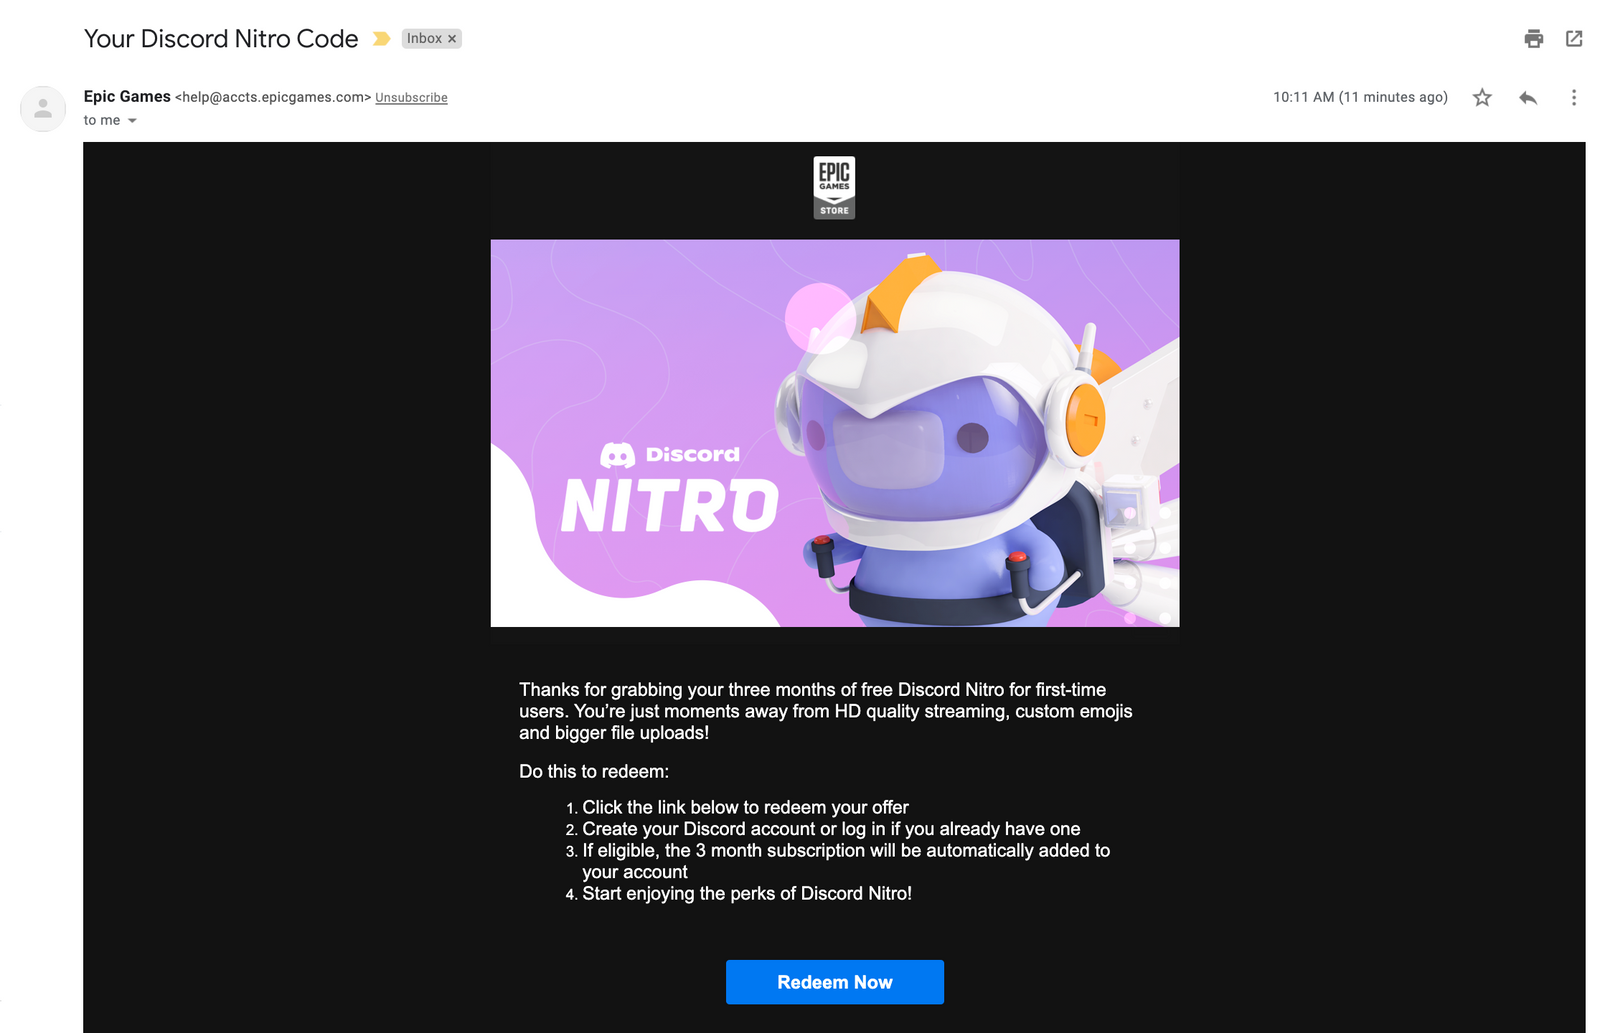Click the sender's profile avatar

point(42,108)
